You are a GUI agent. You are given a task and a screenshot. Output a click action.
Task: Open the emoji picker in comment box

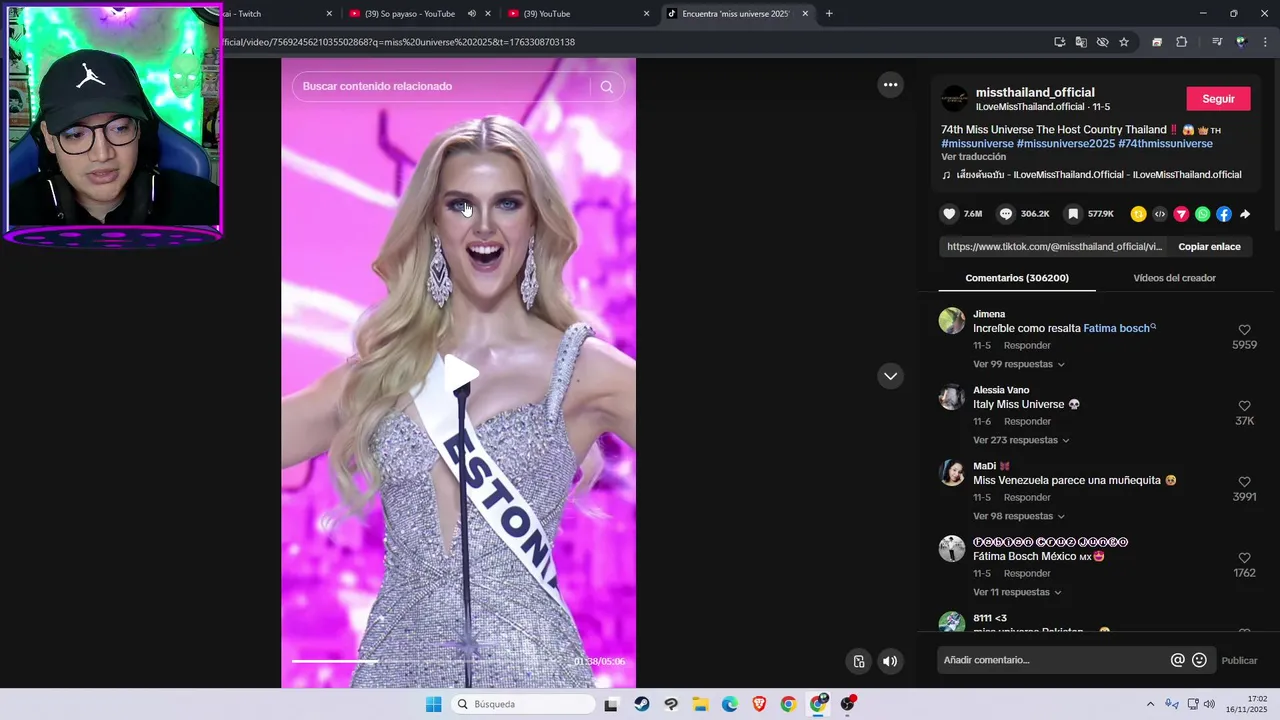[1200, 660]
